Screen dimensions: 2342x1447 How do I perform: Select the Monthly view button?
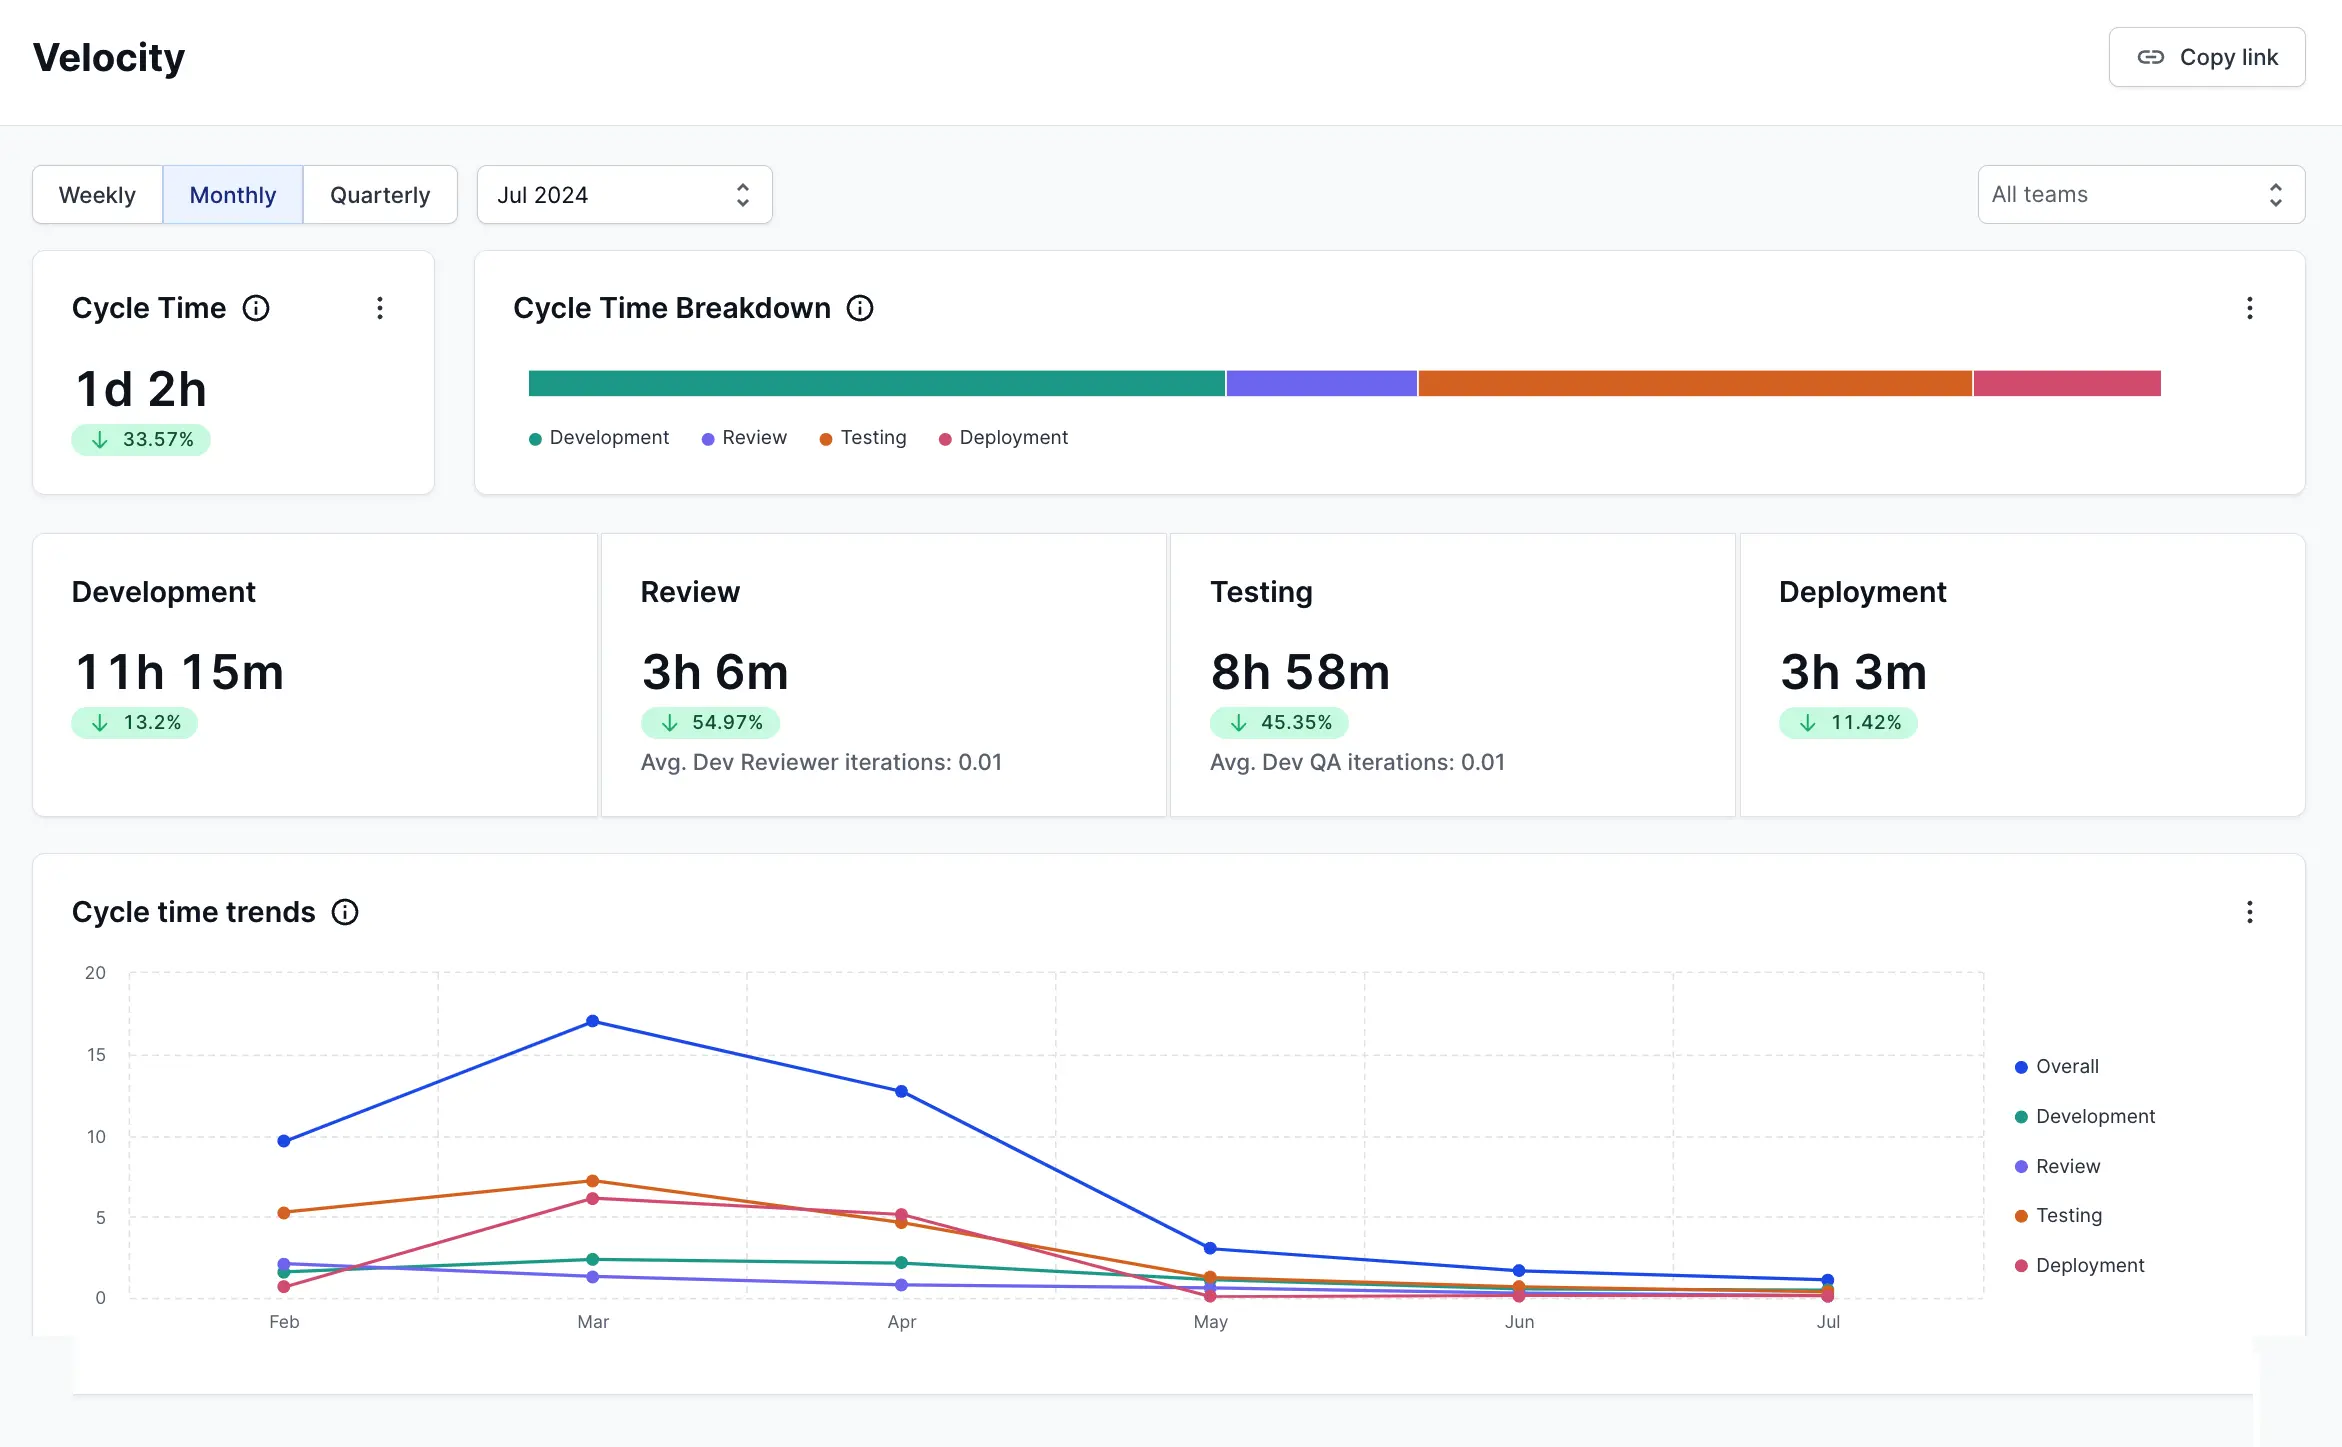click(x=232, y=195)
